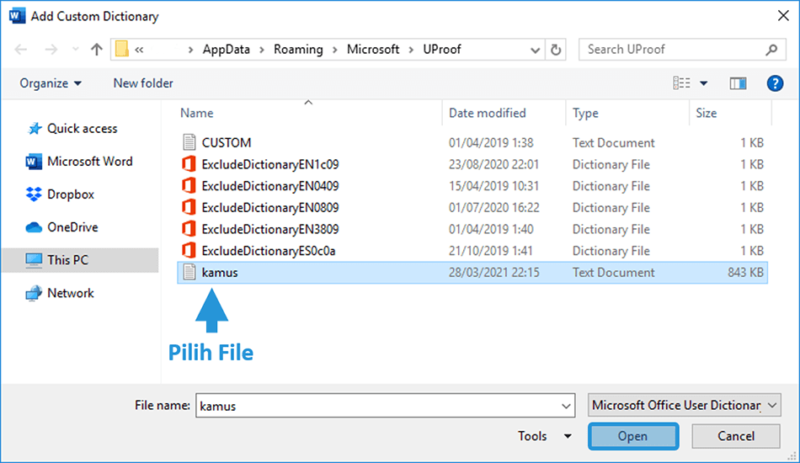Select ExcludeDictionaryEN3809 file name
The image size is (800, 463).
(270, 229)
